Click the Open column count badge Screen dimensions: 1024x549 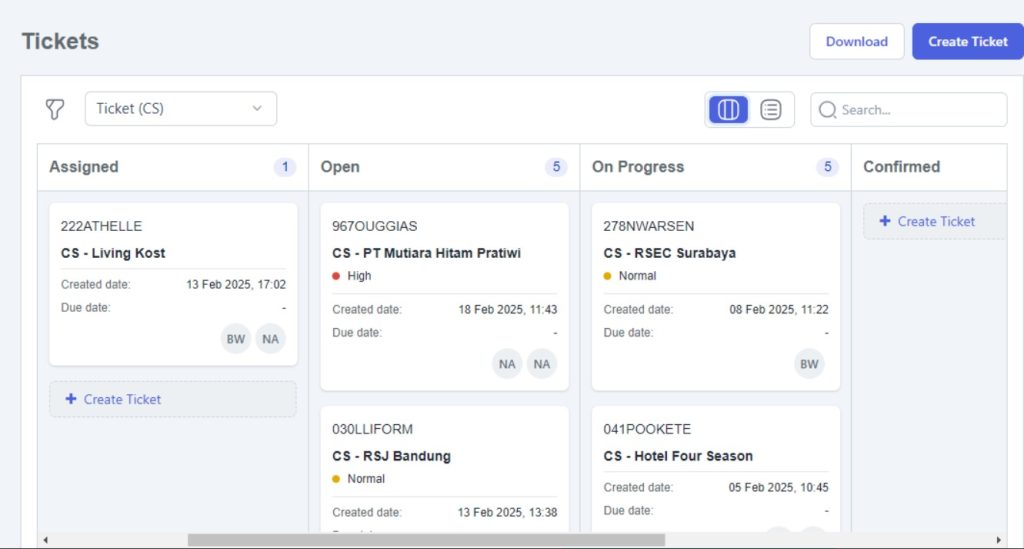[556, 167]
